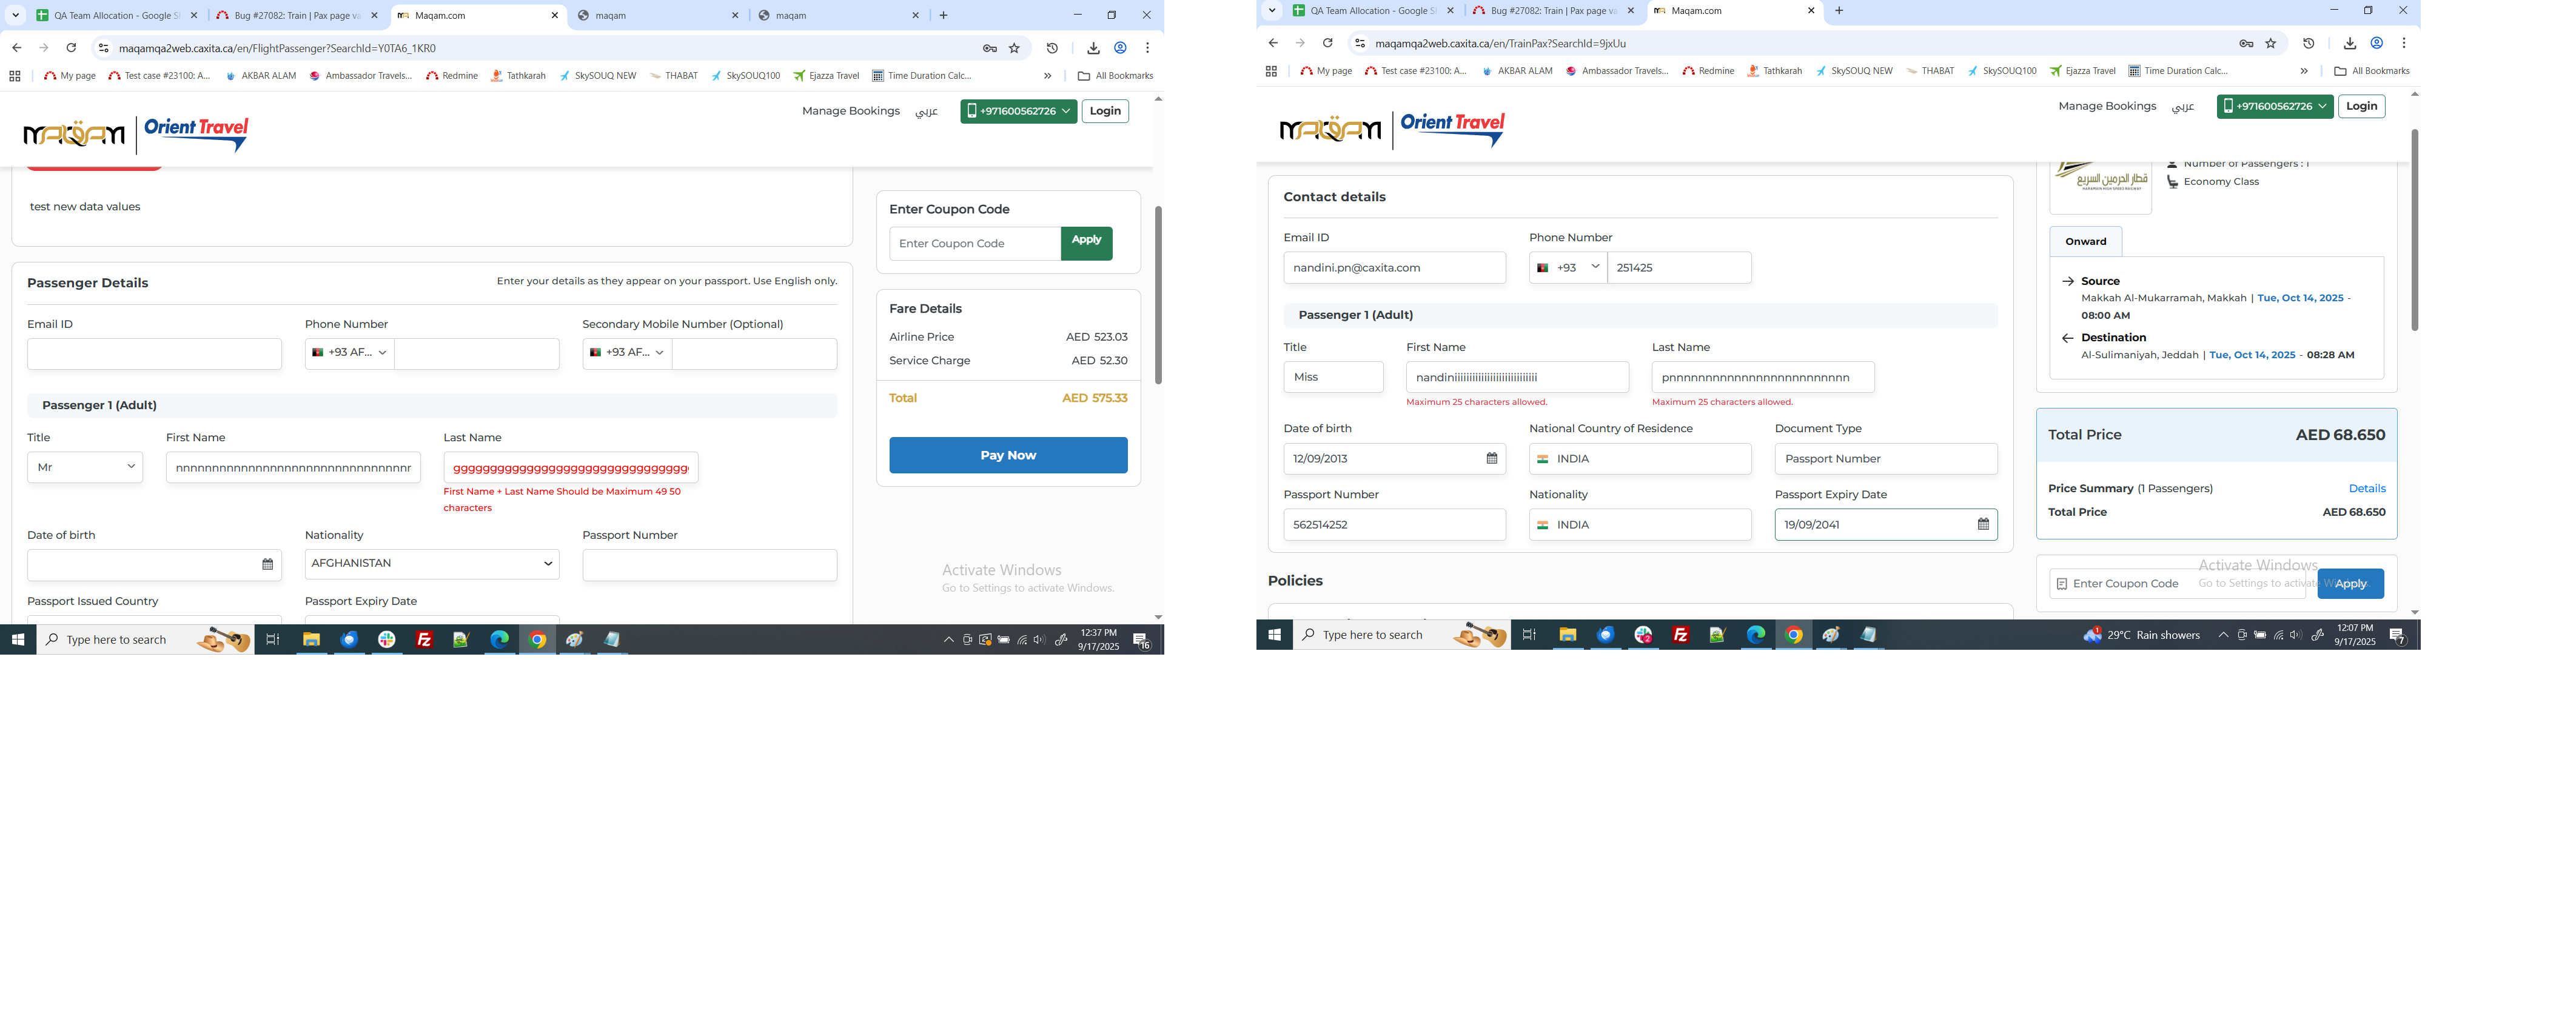Select the Onward journey tab
The width and height of the screenshot is (2576, 1028).
(x=2085, y=242)
